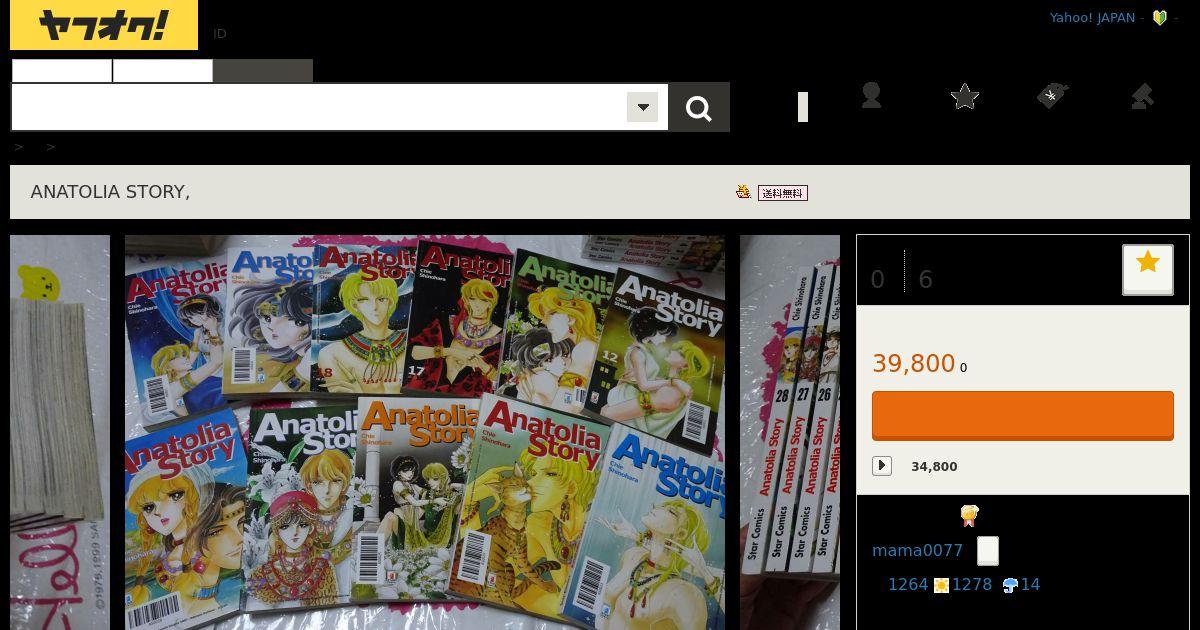Select the first white search tab
1200x630 pixels.
(x=62, y=71)
